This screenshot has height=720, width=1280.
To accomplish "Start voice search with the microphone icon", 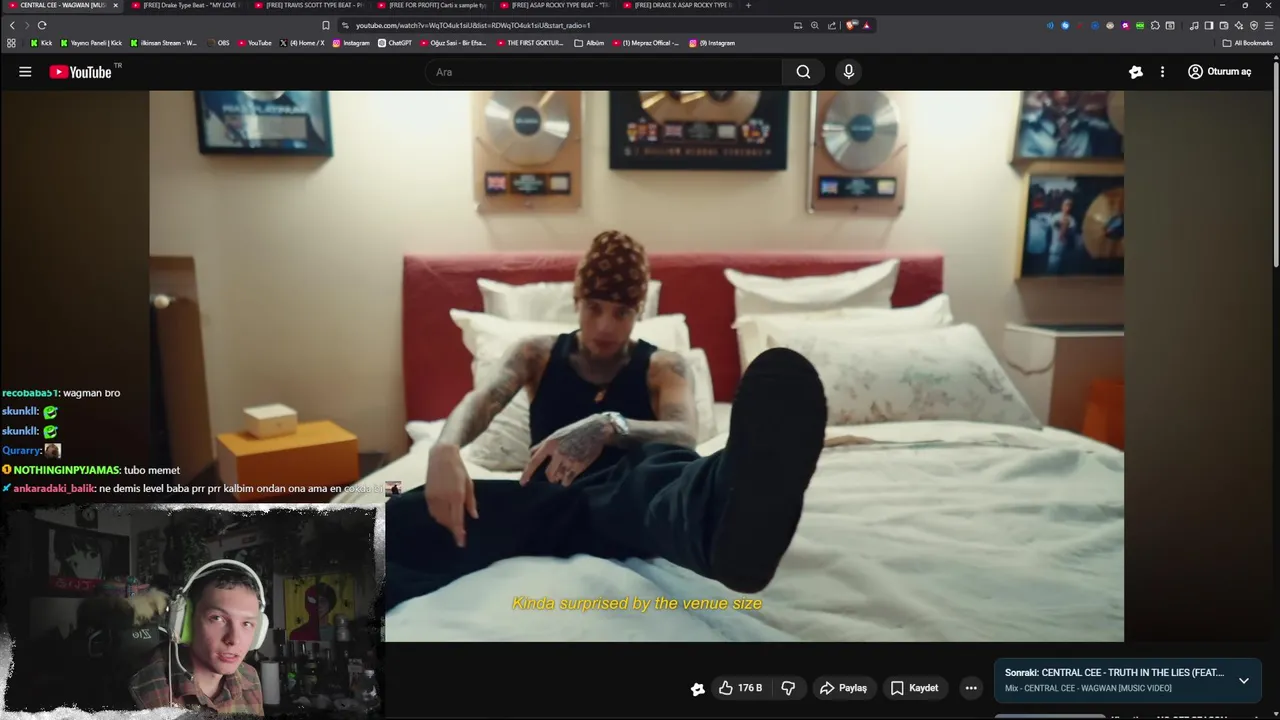I will 848,72.
